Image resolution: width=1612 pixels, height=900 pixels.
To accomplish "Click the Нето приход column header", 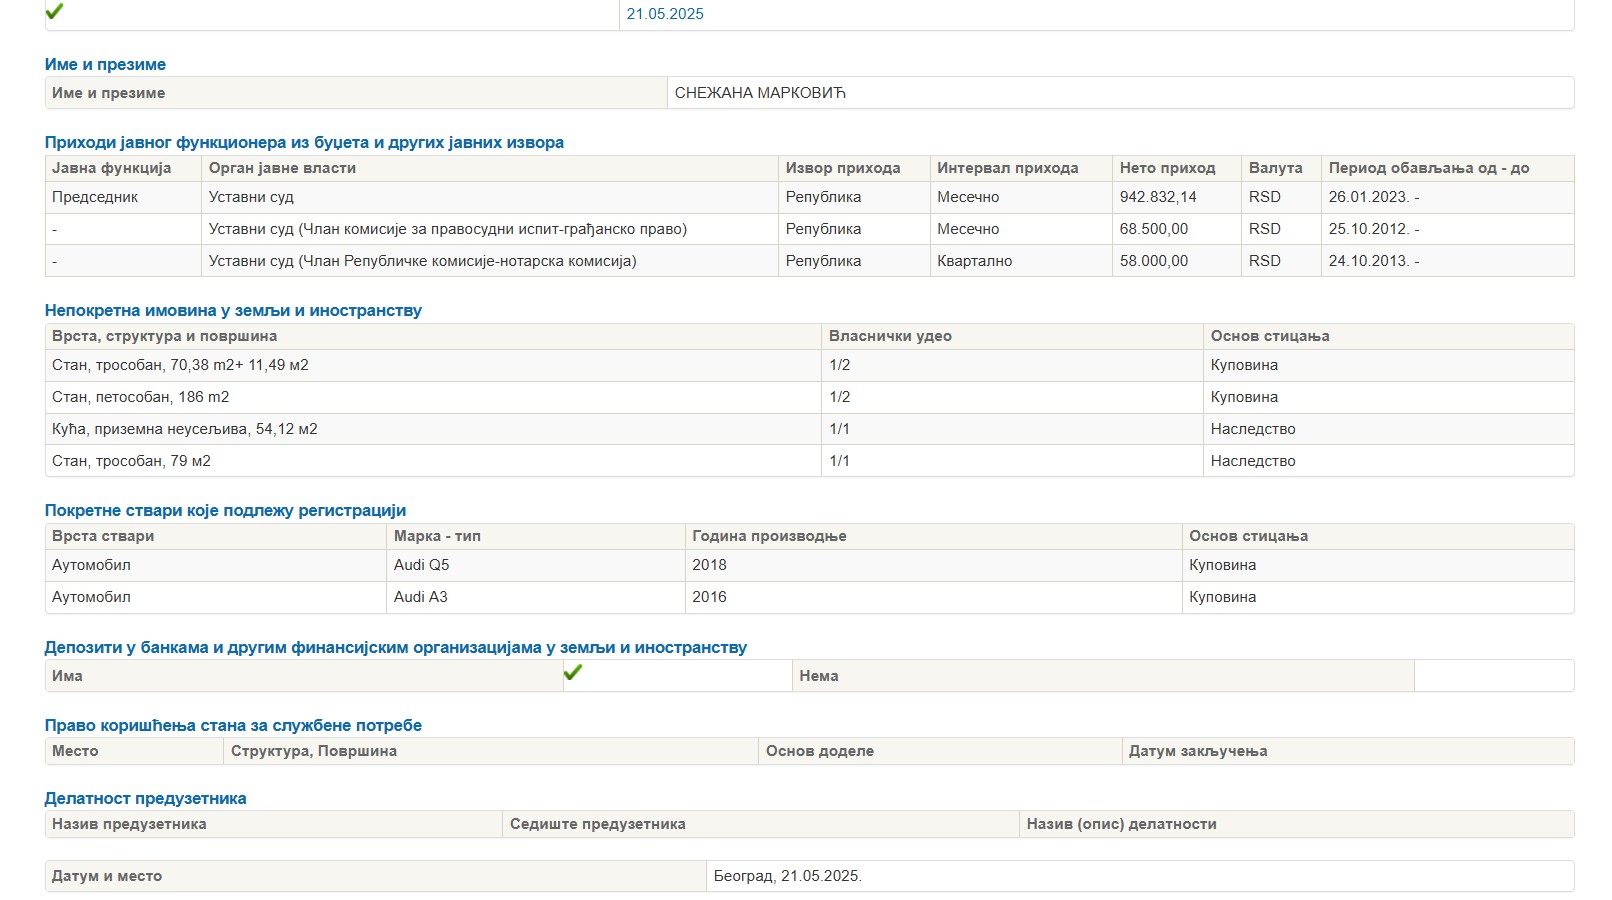I will (x=1167, y=168).
